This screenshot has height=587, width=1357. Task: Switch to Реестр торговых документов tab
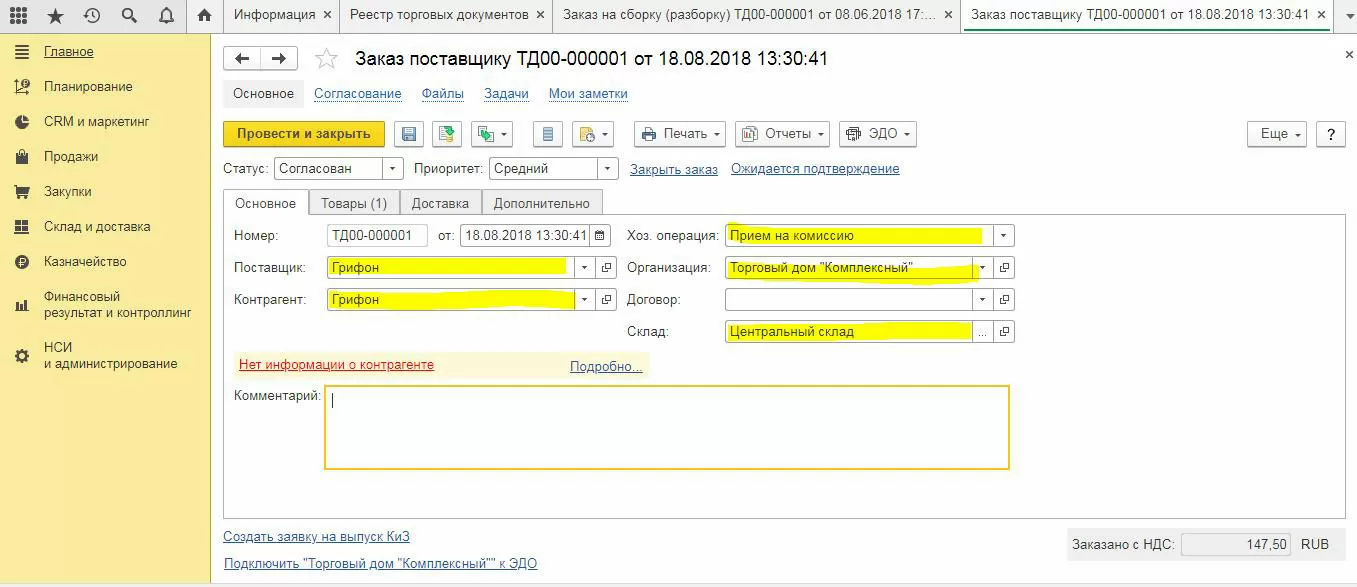click(x=439, y=15)
